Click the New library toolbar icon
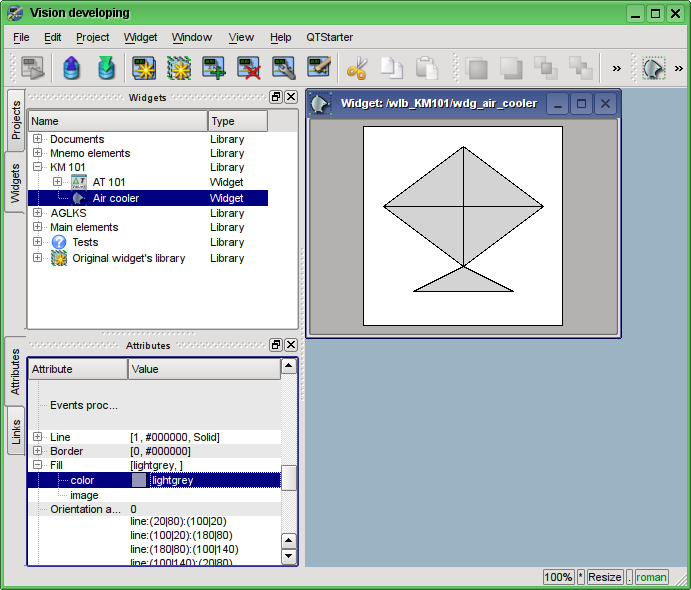This screenshot has height=590, width=691. [x=179, y=69]
